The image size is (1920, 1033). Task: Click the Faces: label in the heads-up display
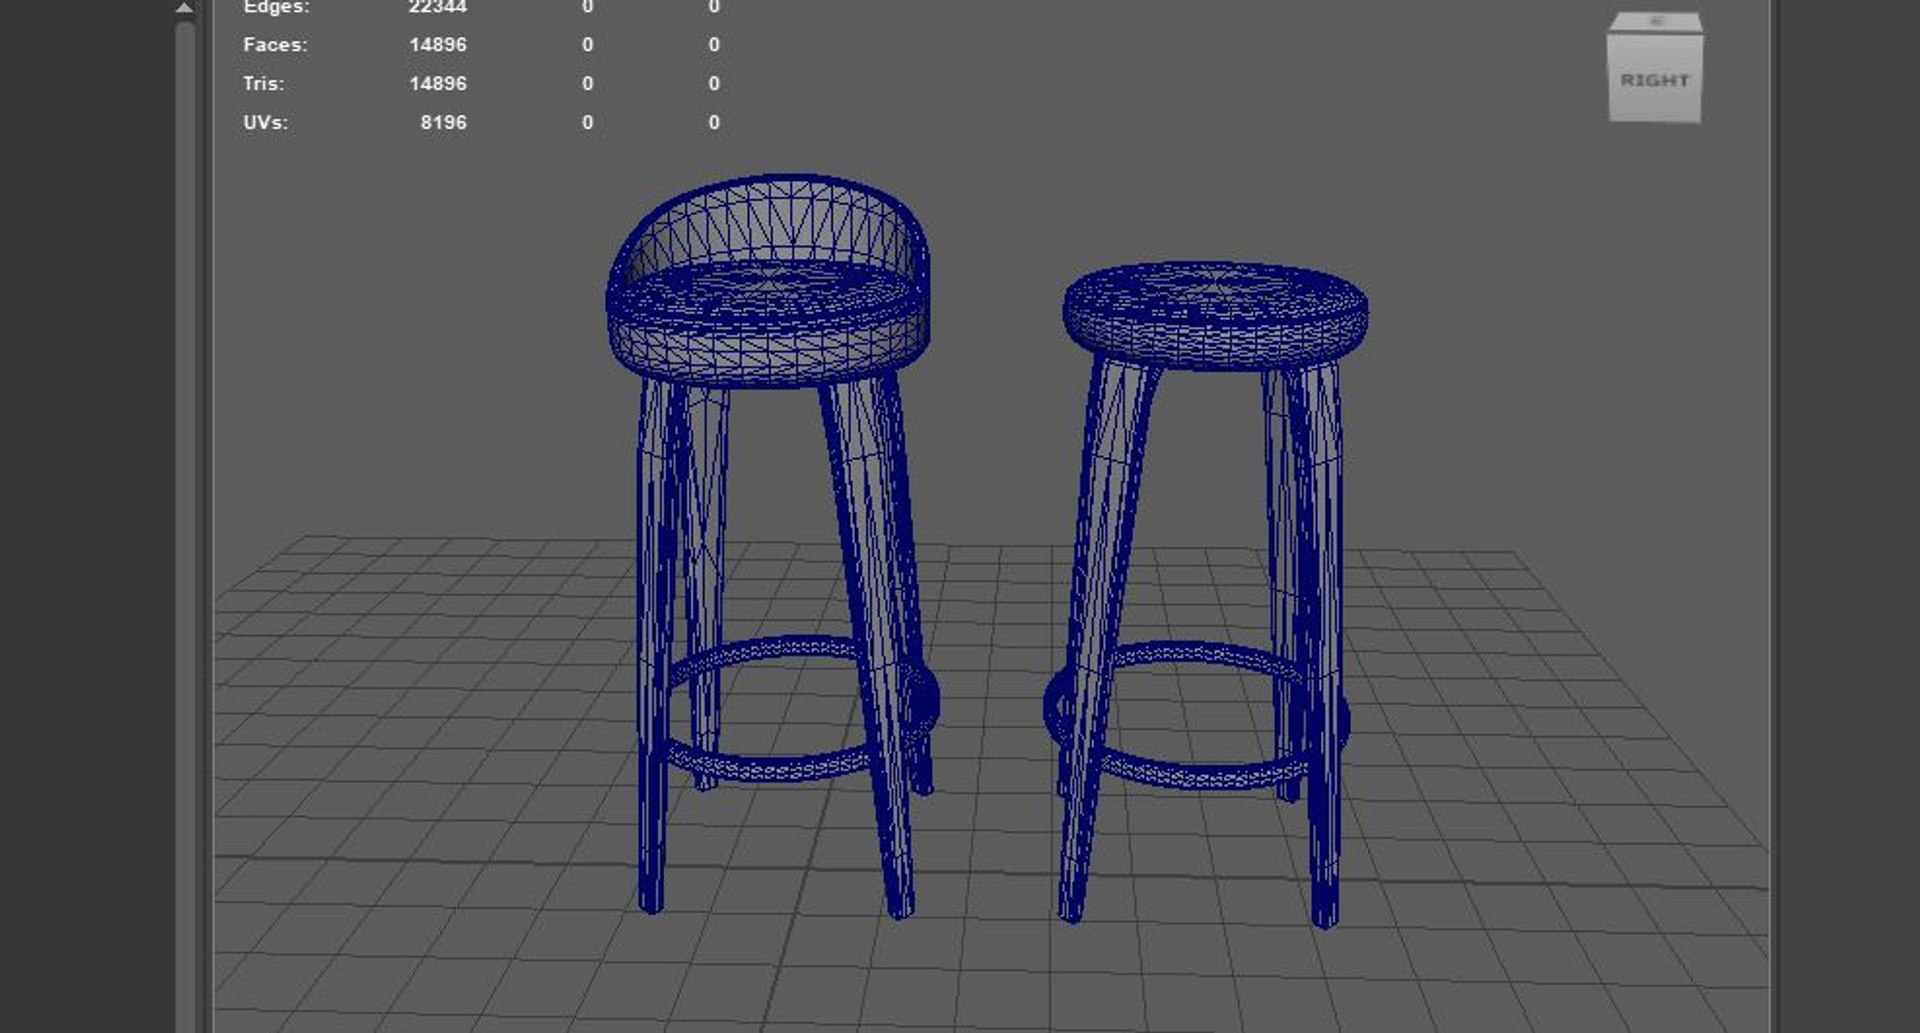(275, 44)
